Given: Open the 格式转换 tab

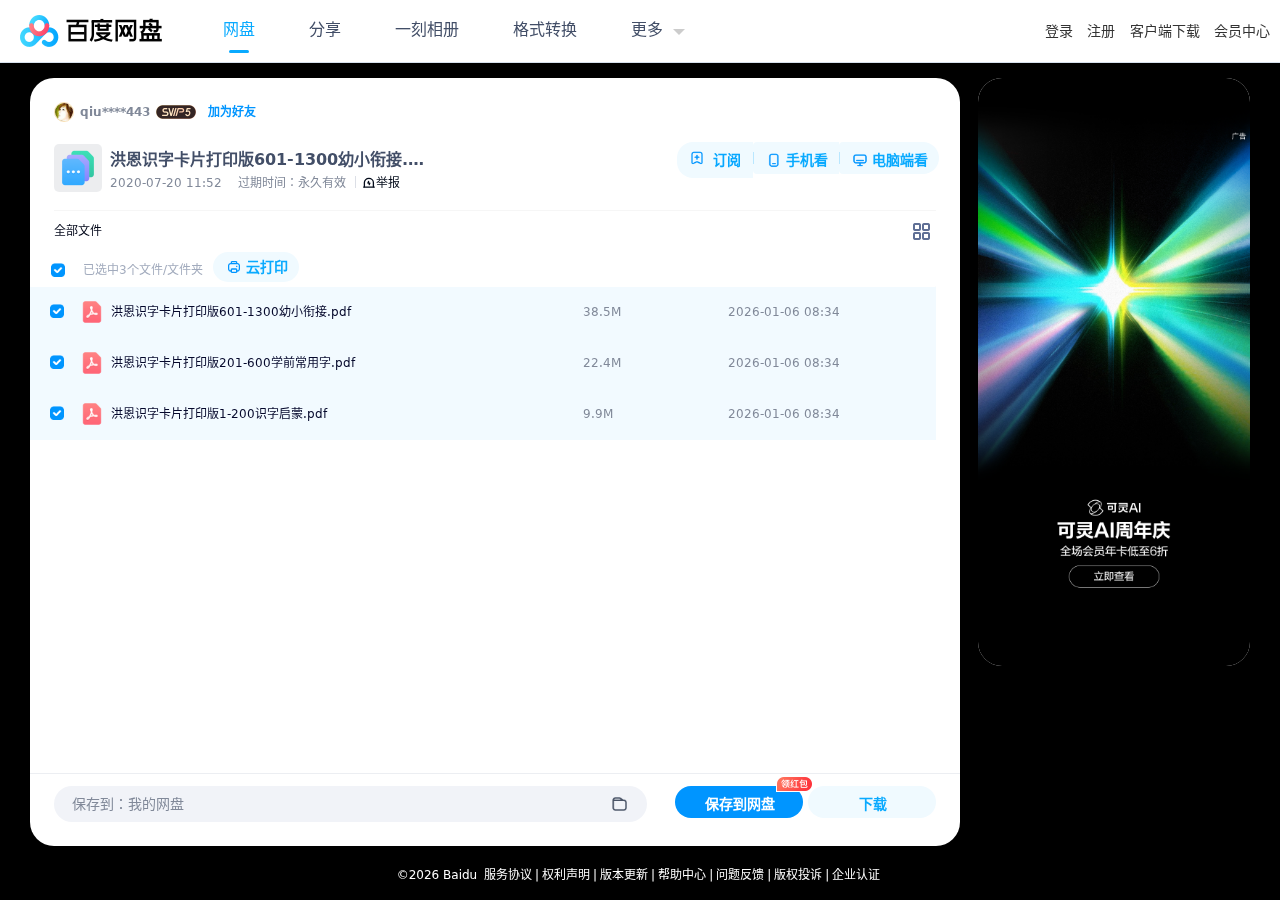Looking at the screenshot, I should (x=545, y=30).
